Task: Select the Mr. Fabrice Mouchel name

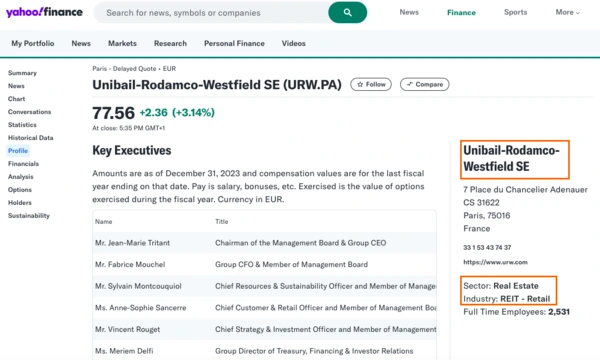Action: point(130,265)
